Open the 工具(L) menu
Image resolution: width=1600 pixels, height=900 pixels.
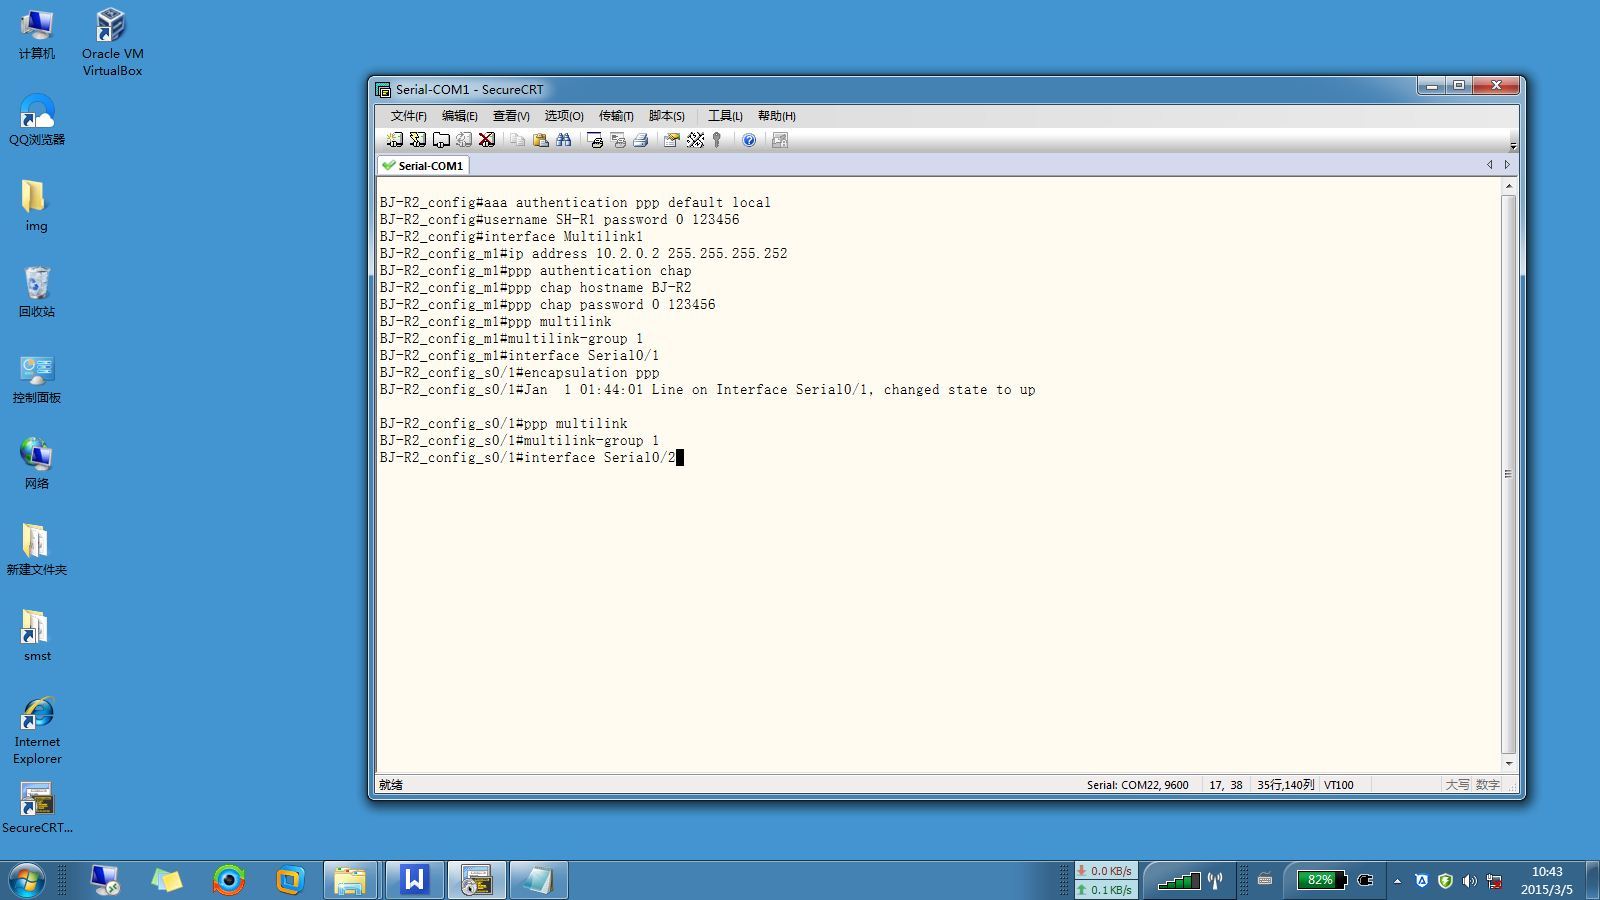click(725, 116)
